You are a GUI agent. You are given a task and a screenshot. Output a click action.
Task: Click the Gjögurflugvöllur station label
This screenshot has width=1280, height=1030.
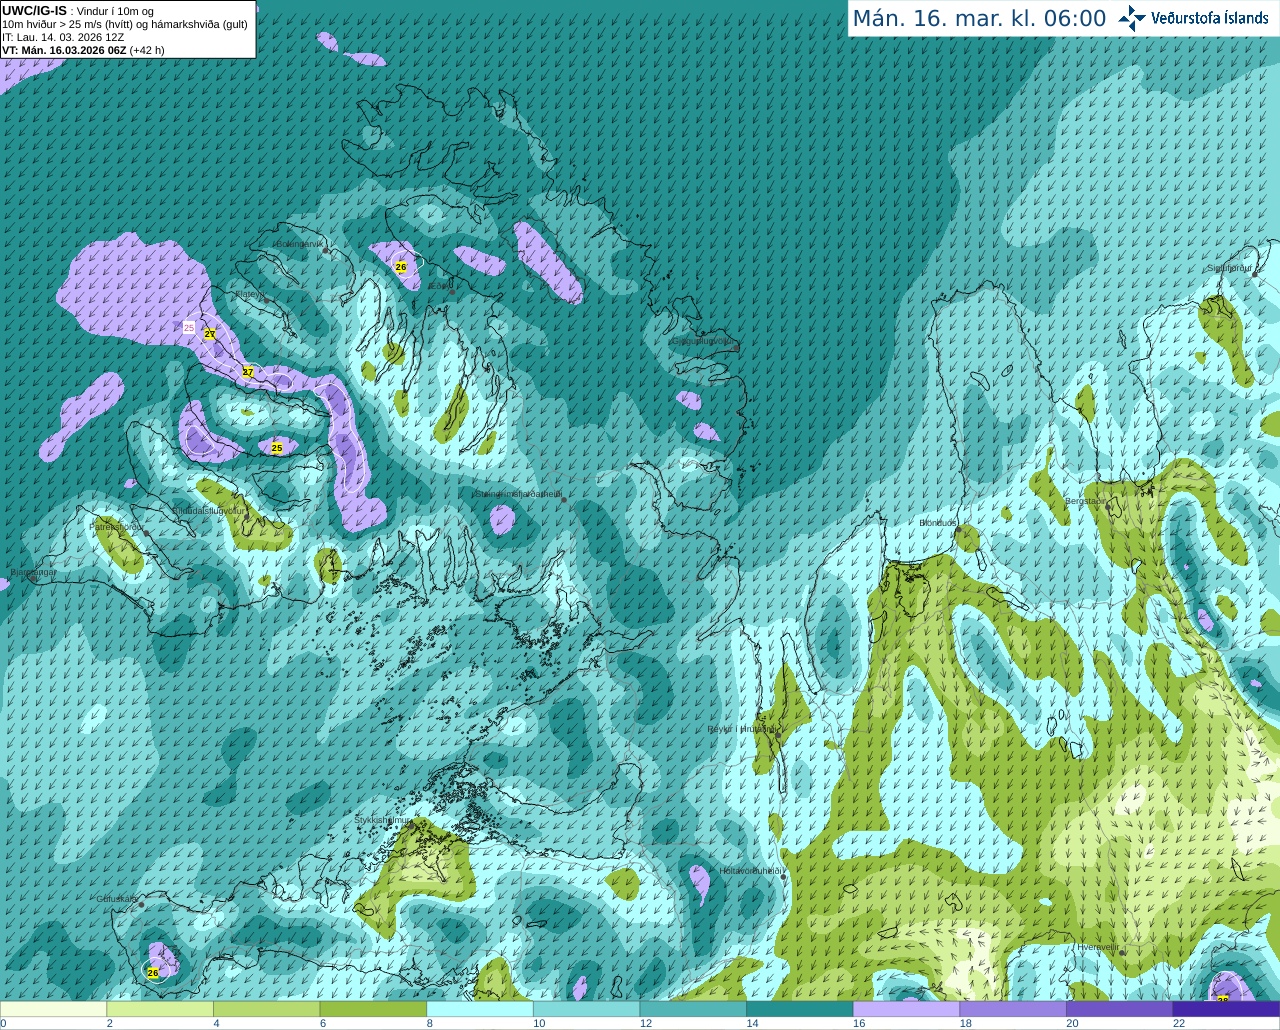[703, 340]
